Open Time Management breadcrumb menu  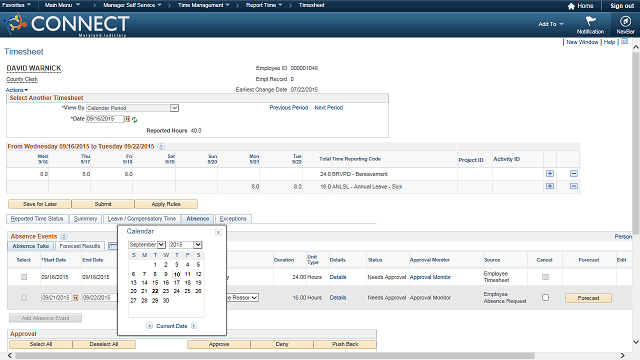click(204, 5)
